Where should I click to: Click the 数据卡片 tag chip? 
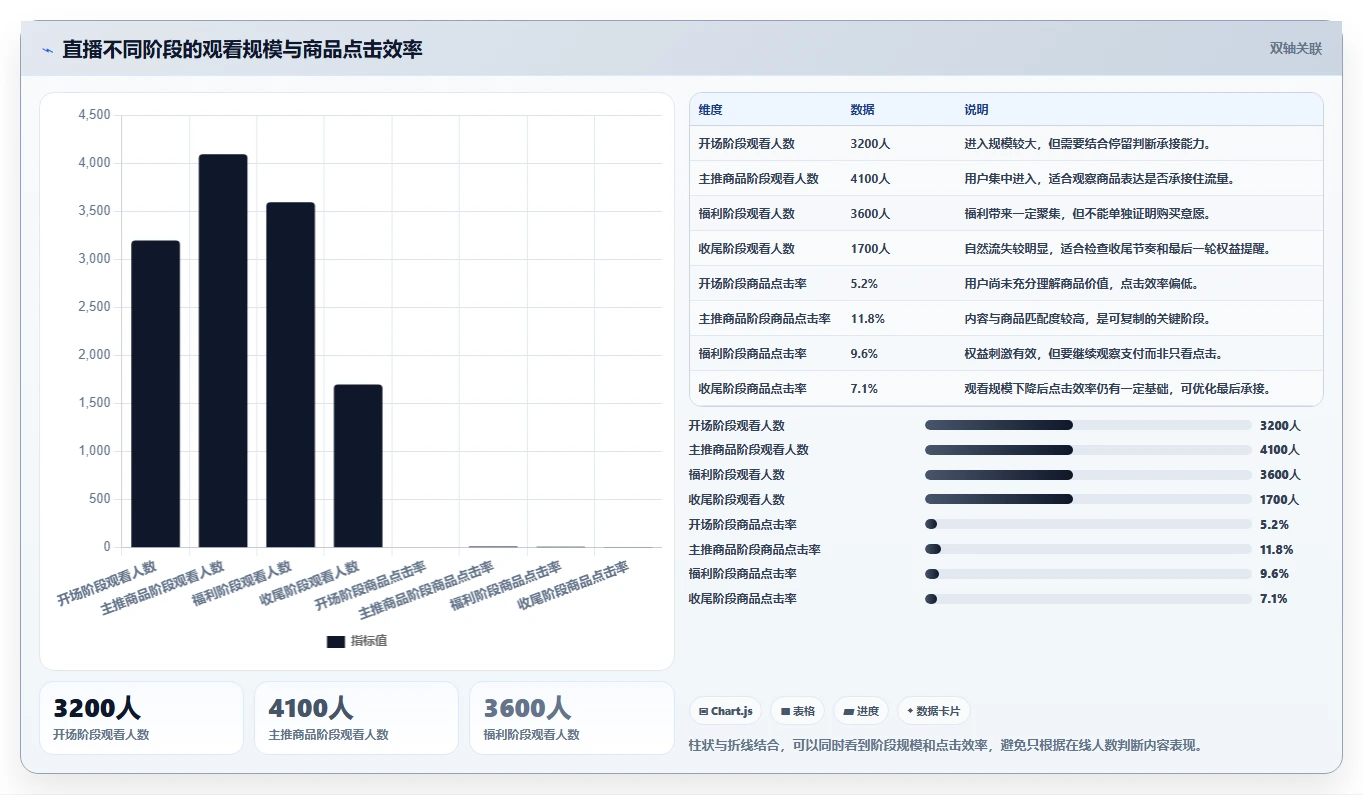pos(934,711)
